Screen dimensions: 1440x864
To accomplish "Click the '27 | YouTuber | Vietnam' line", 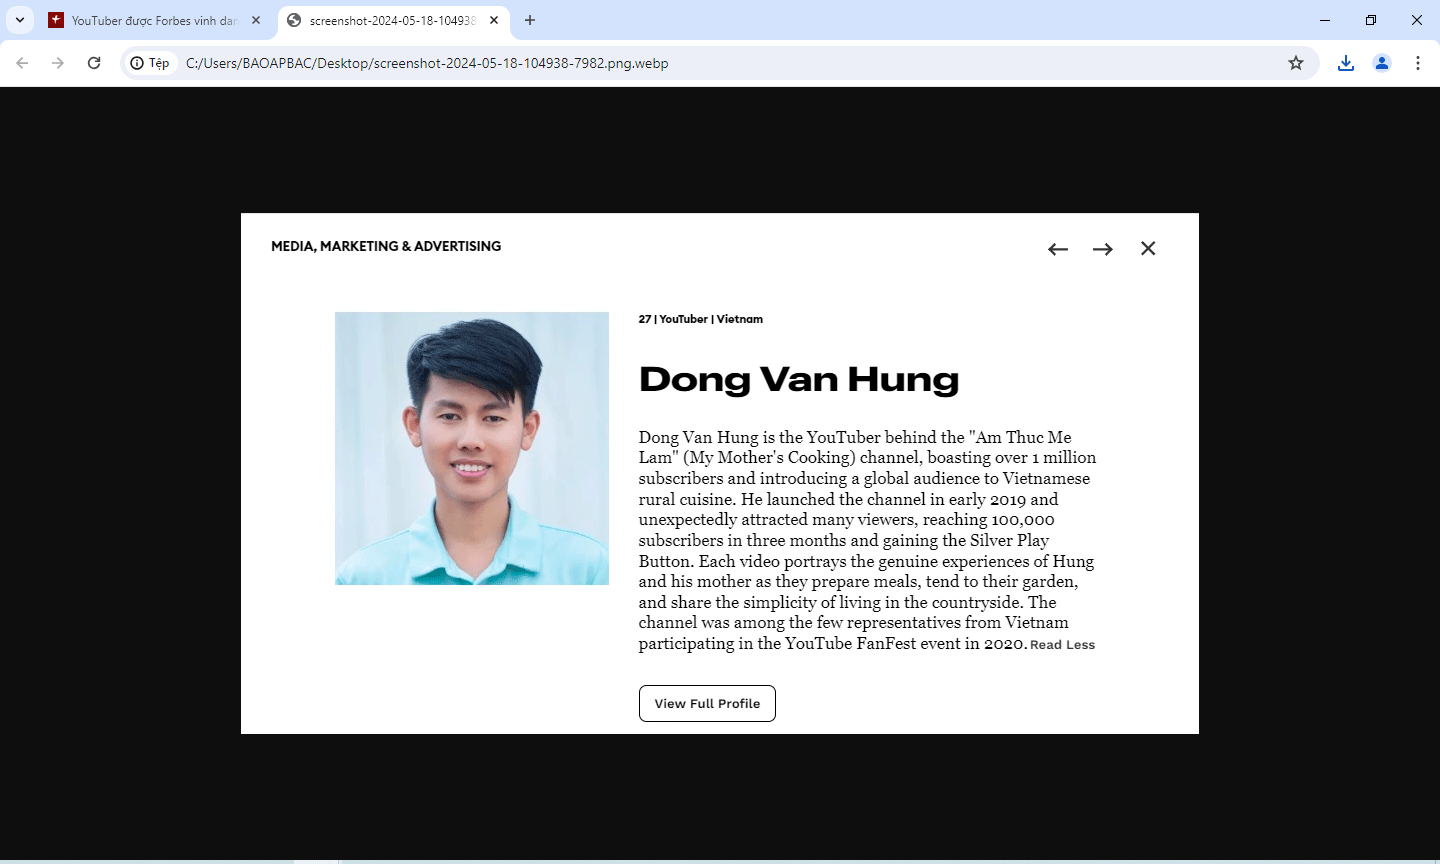I will [701, 319].
